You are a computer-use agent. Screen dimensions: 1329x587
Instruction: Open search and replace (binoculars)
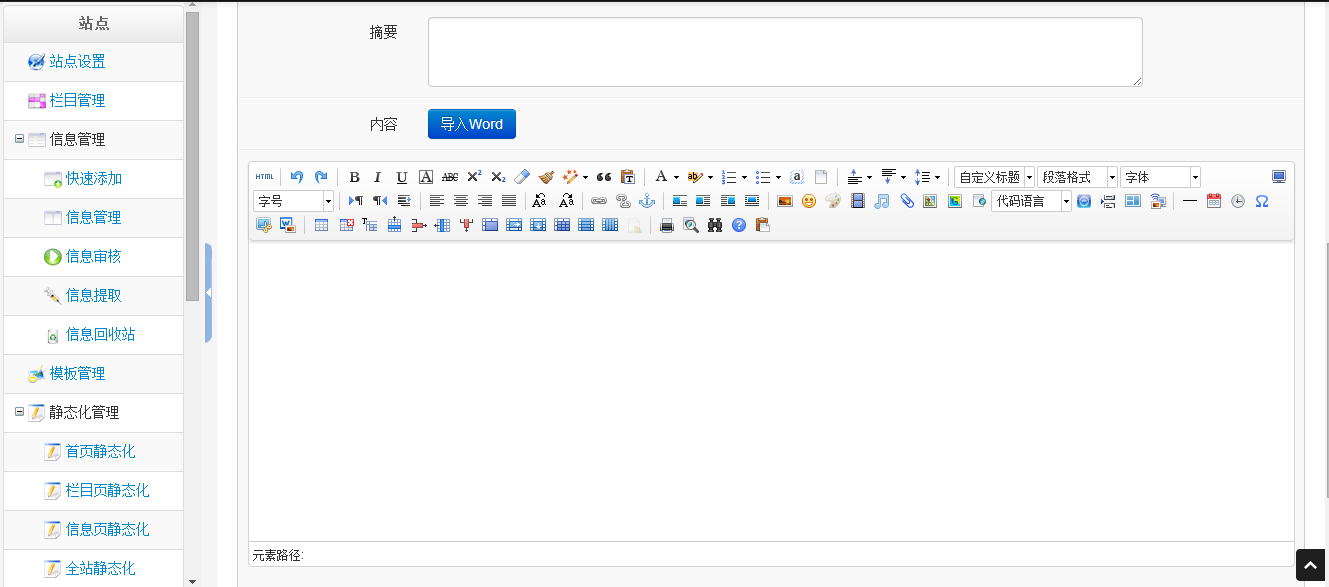[x=715, y=225]
